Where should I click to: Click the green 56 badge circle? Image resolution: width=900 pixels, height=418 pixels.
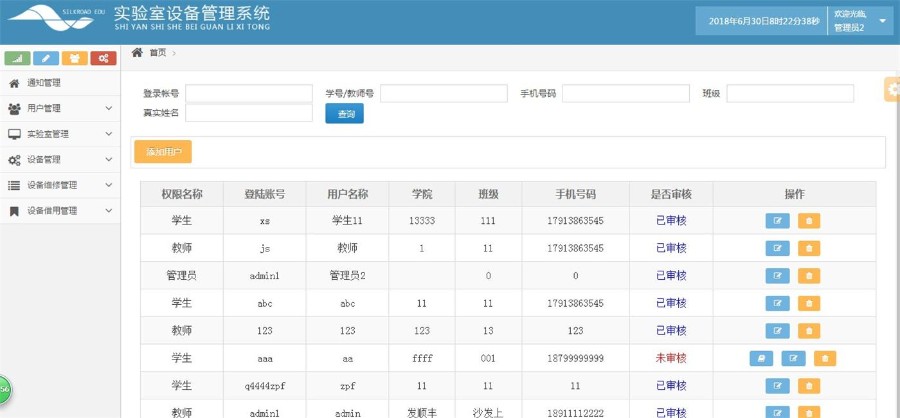tap(4, 389)
